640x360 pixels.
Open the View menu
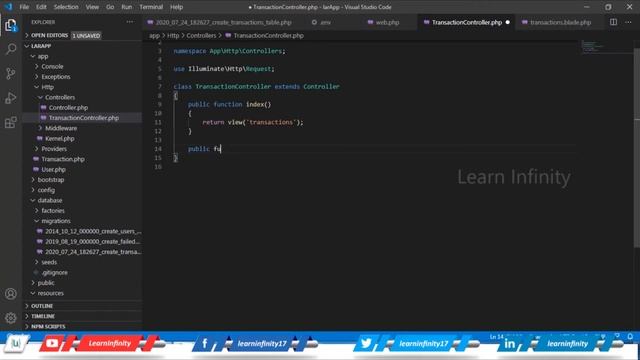pyautogui.click(x=92, y=7)
